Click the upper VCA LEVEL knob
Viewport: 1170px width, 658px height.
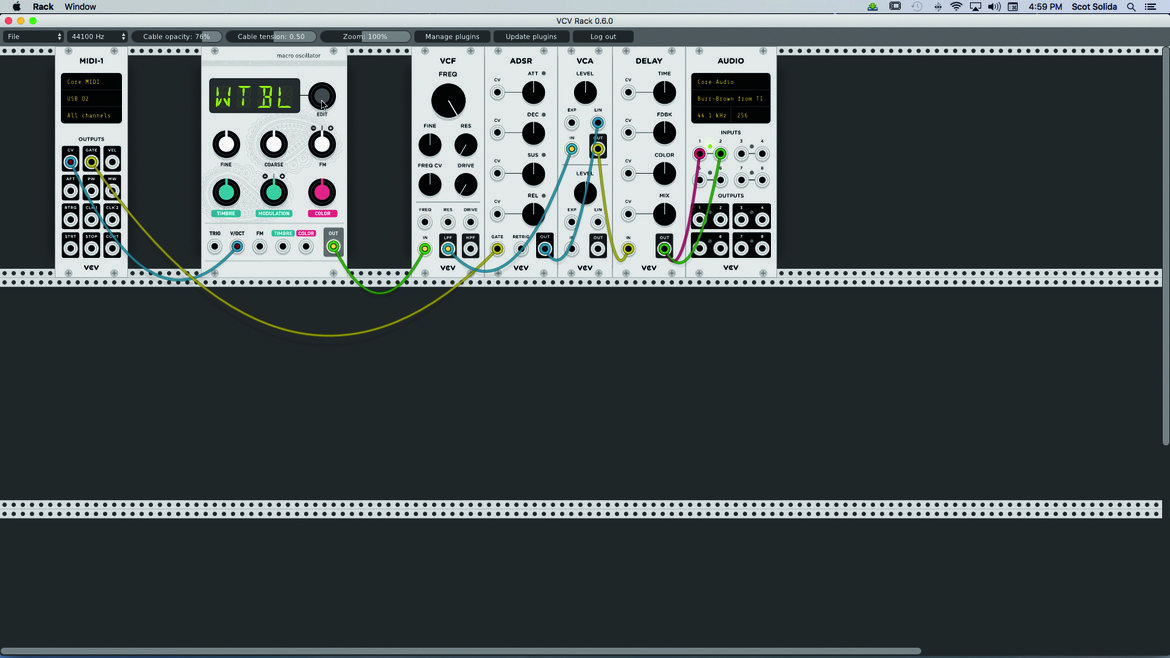pyautogui.click(x=585, y=93)
